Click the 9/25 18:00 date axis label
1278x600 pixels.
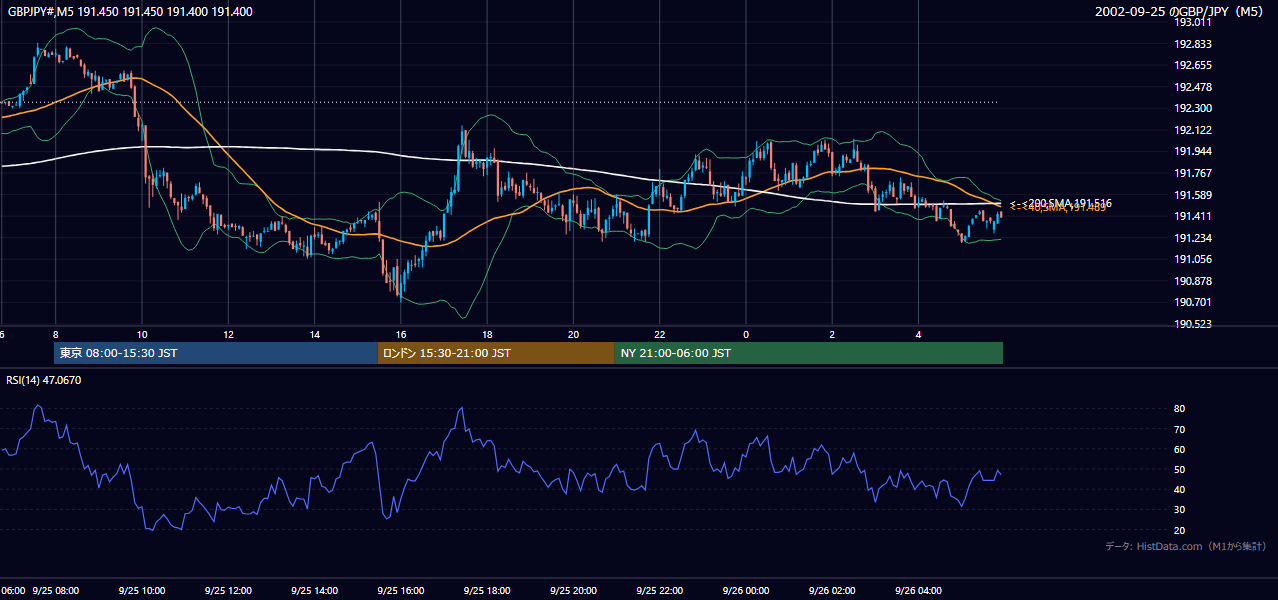[x=487, y=590]
